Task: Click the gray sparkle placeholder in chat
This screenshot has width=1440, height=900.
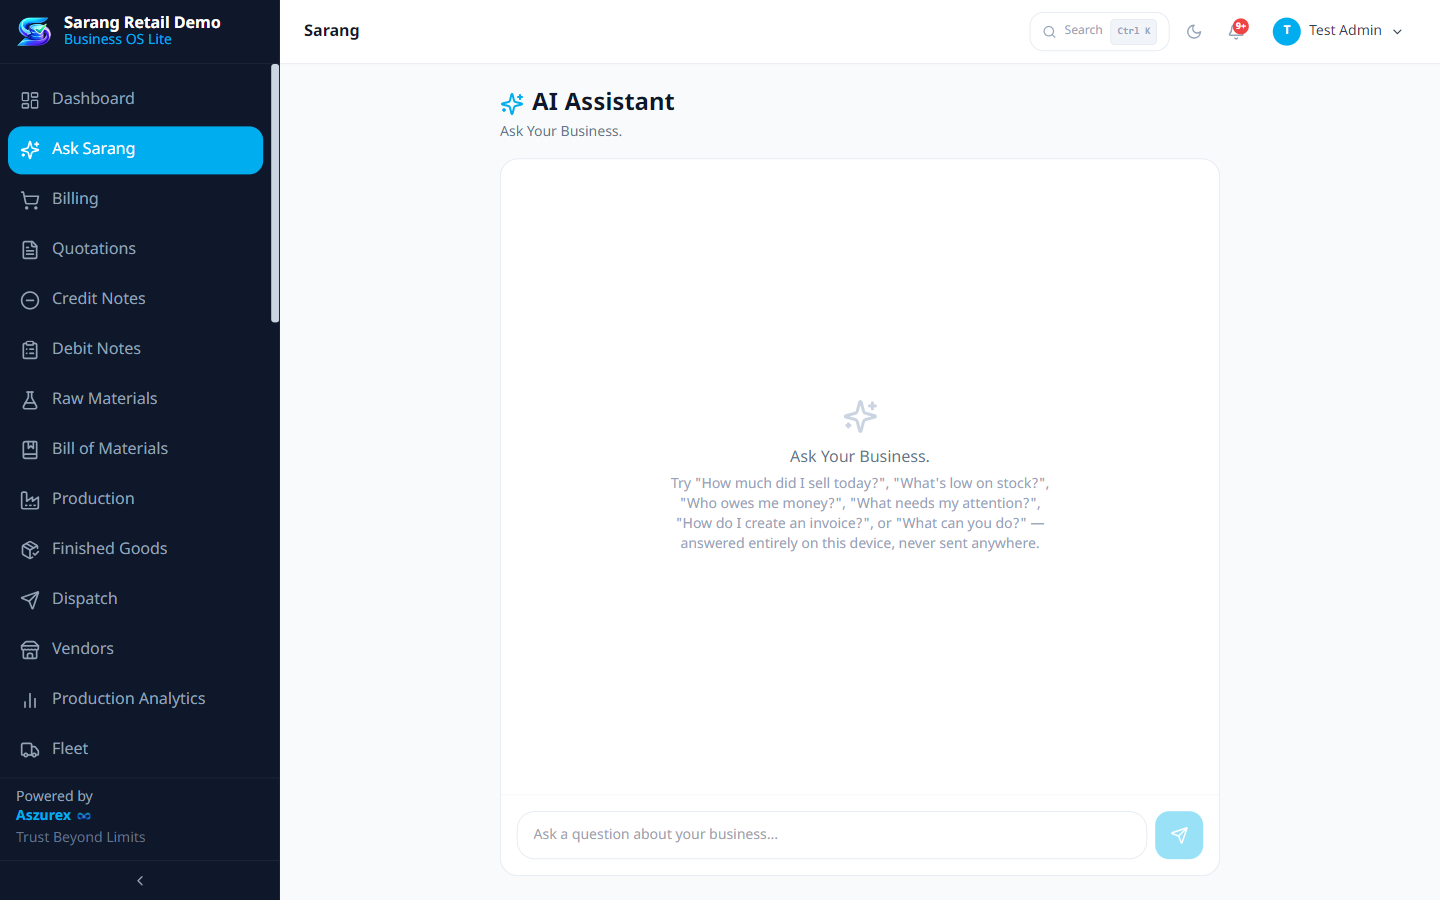Action: 860,416
